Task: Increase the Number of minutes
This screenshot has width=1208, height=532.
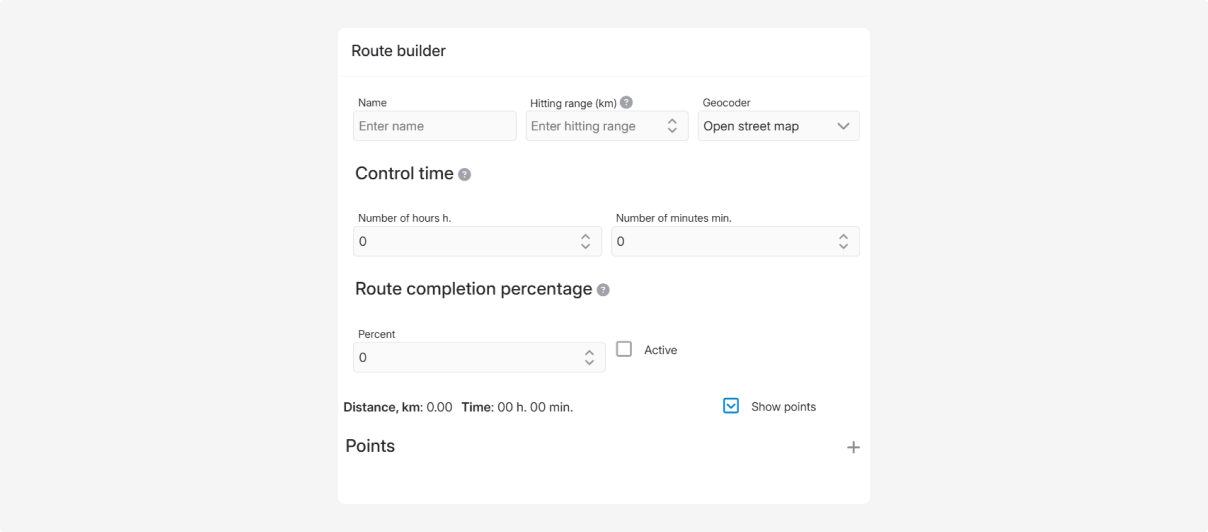Action: pyautogui.click(x=843, y=237)
